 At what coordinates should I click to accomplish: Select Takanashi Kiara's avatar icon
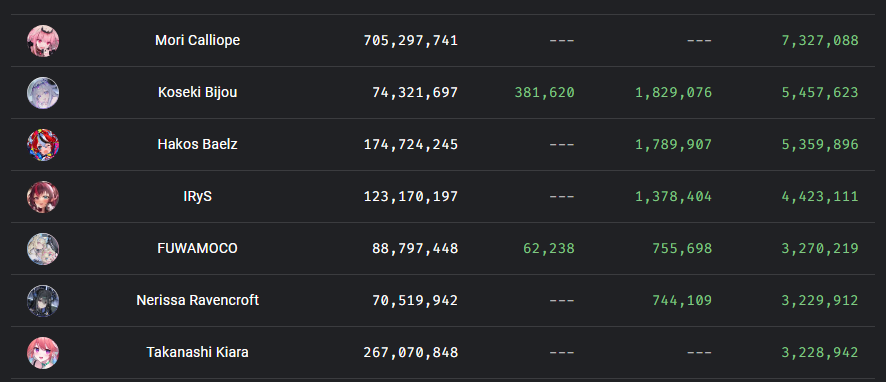pyautogui.click(x=43, y=353)
